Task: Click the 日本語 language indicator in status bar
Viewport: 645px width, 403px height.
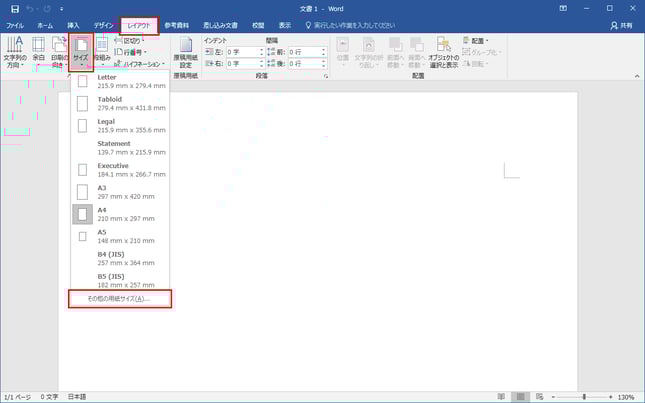Action: click(77, 397)
